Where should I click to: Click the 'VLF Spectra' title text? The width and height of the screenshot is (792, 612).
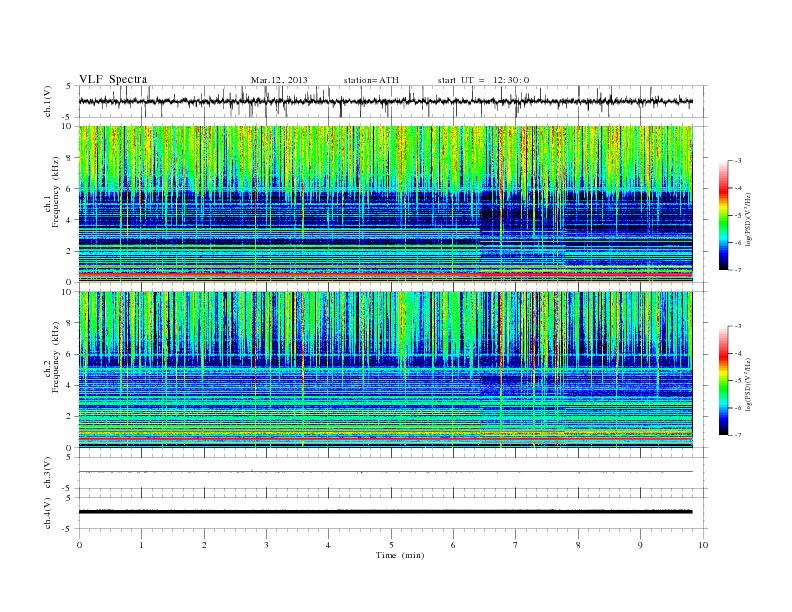coord(113,79)
